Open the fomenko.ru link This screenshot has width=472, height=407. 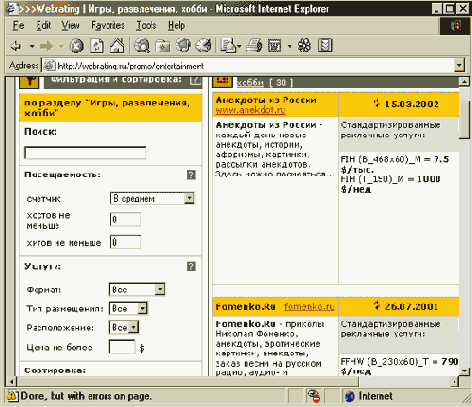click(x=309, y=307)
